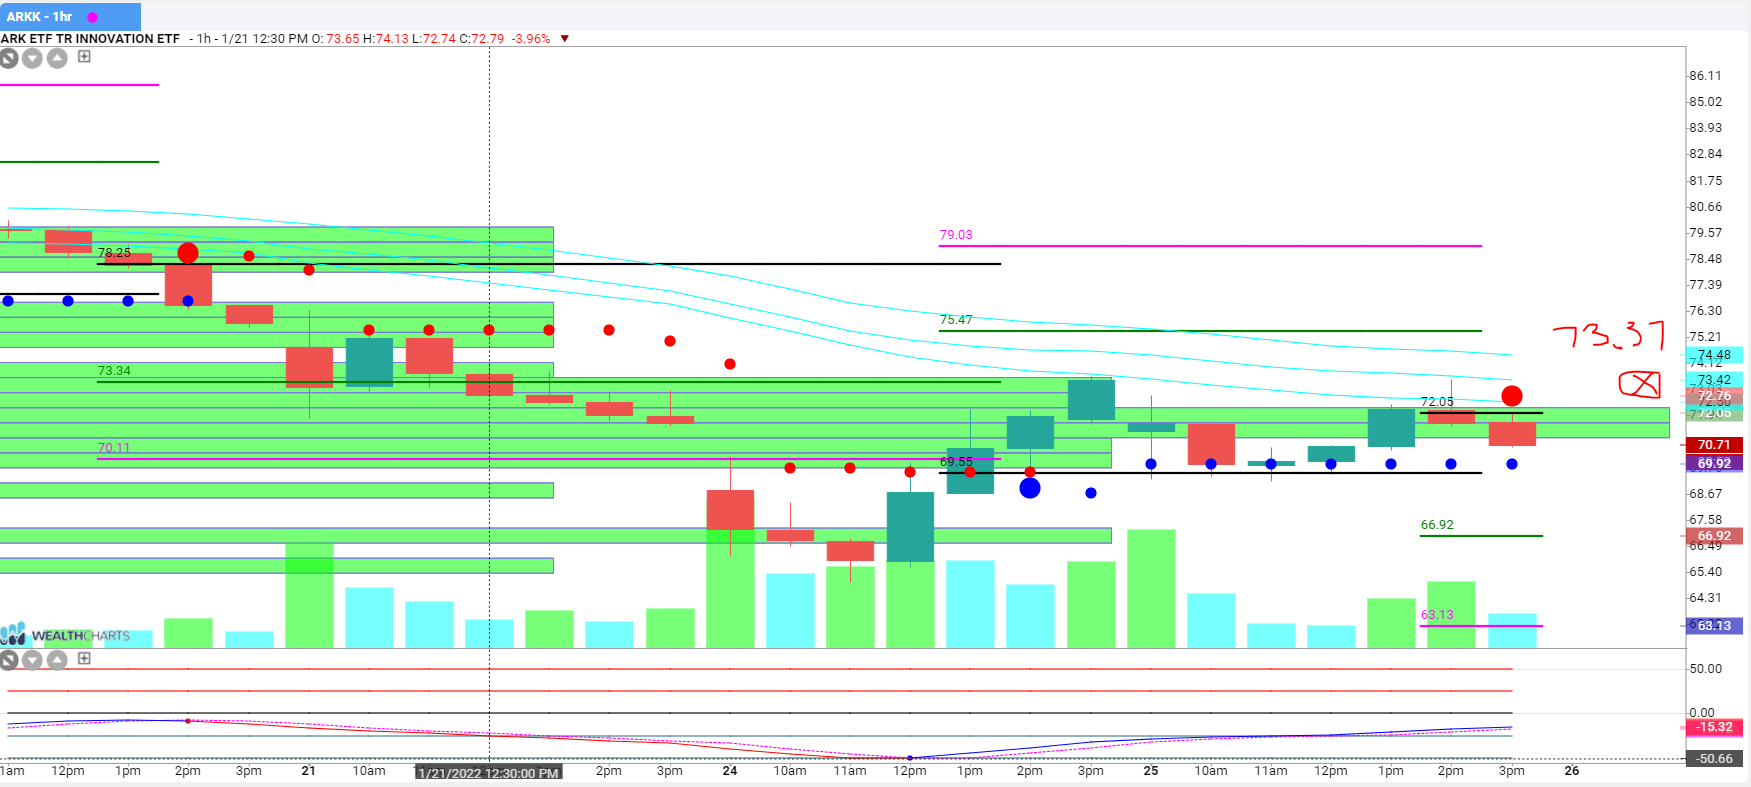Viewport: 1751px width, 787px height.
Task: Click date label 24 on the time axis
Action: click(730, 771)
